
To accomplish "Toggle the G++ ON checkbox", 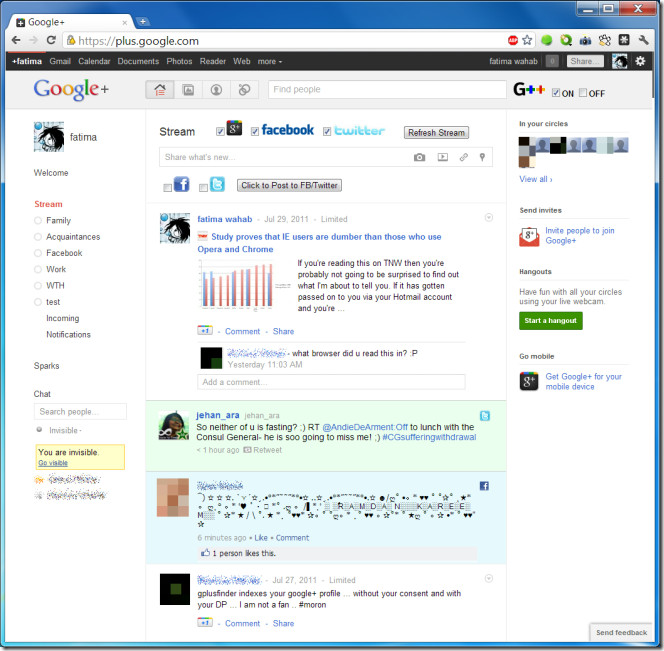I will click(556, 93).
